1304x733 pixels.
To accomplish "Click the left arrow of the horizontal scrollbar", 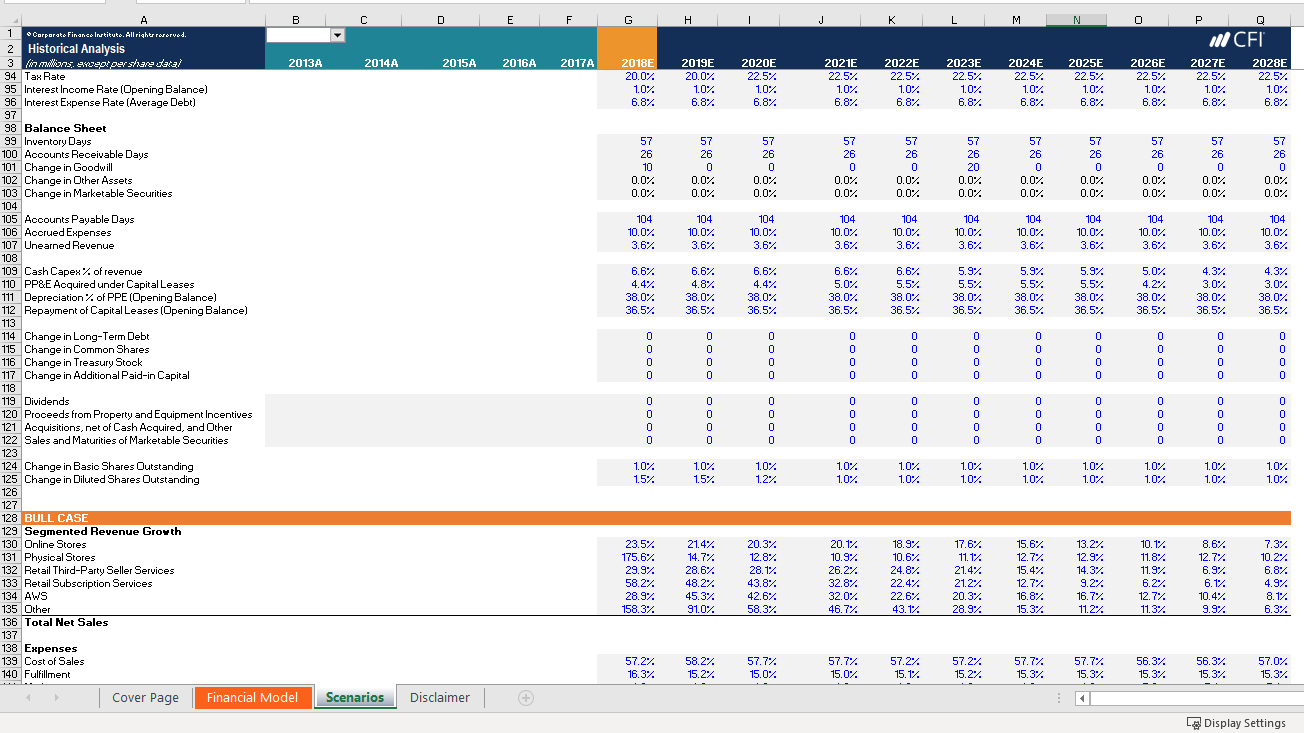I will pos(1084,698).
